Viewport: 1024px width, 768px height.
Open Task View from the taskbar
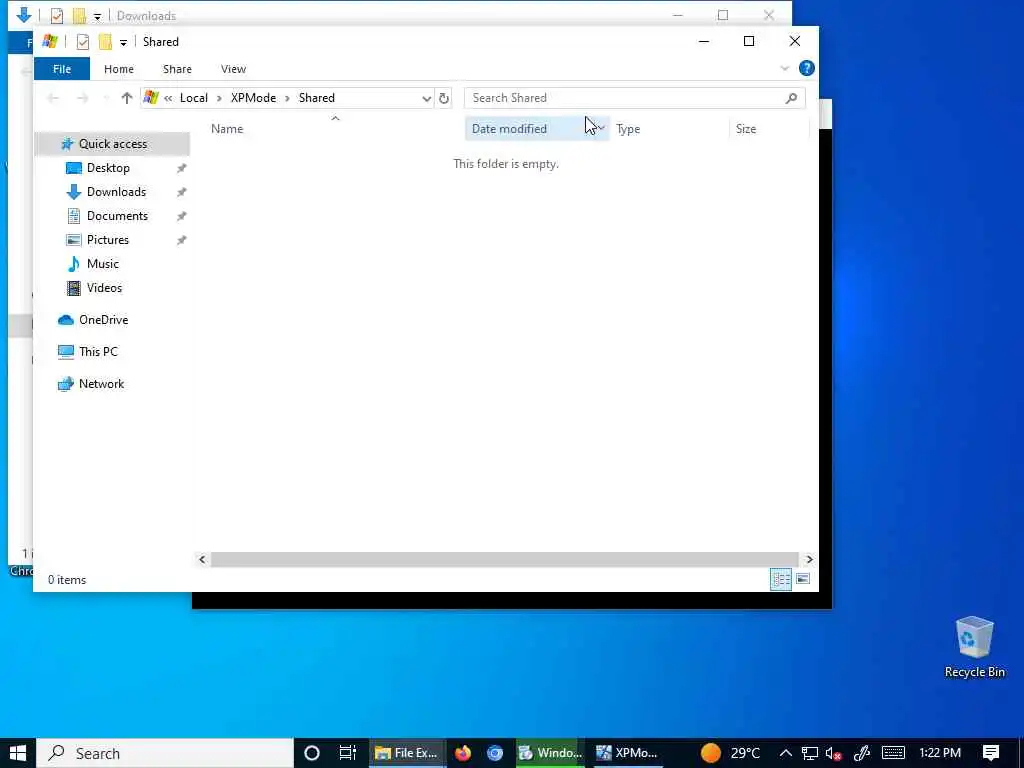[x=347, y=753]
